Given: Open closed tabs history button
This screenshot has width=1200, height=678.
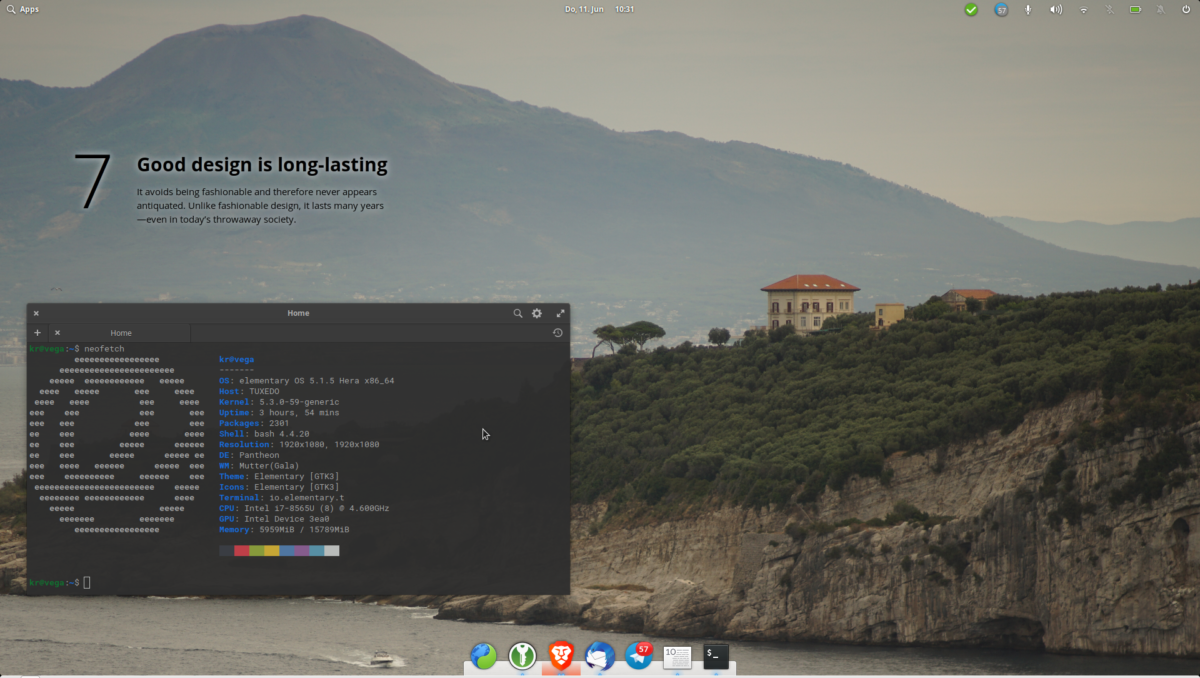Looking at the screenshot, I should click(x=557, y=333).
